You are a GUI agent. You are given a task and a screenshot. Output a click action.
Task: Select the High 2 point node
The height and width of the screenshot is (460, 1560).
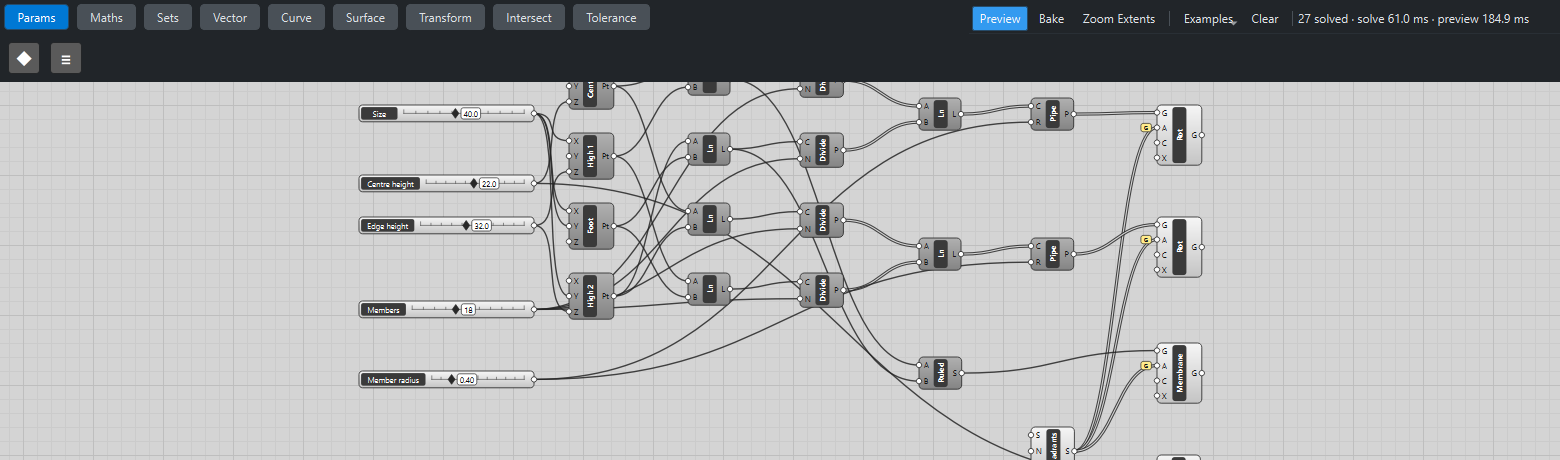(x=591, y=296)
